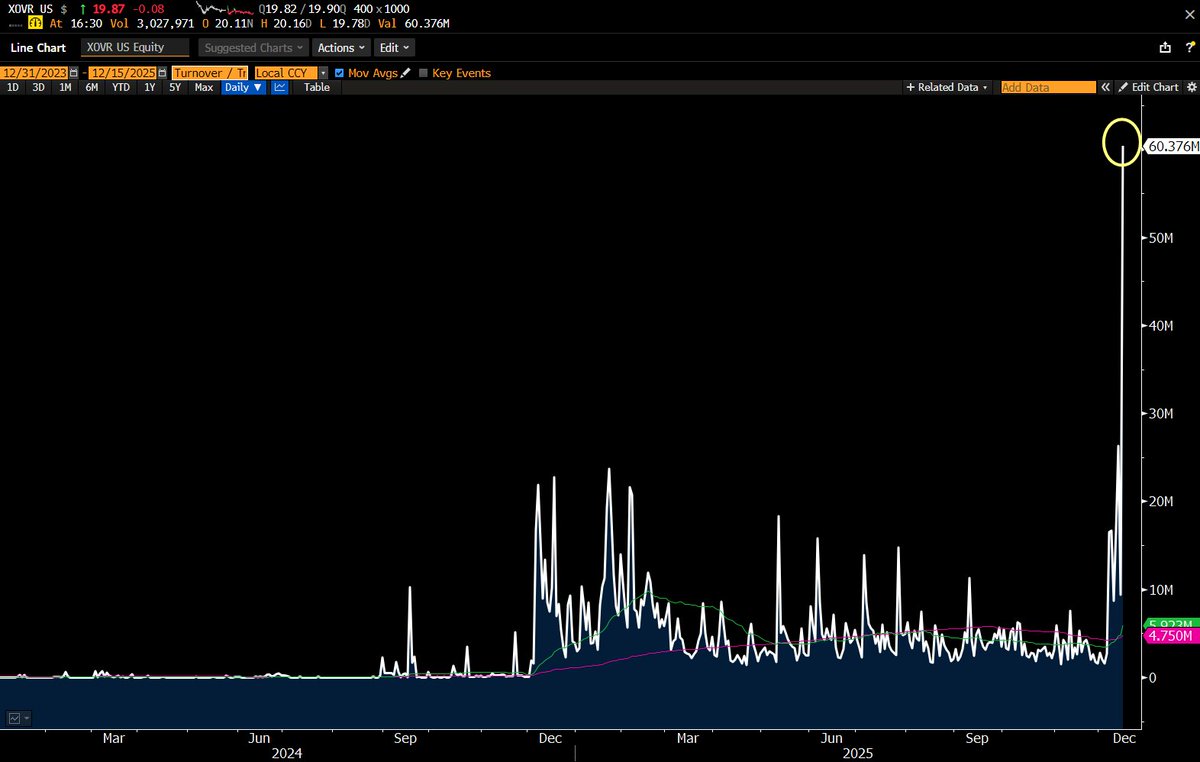This screenshot has height=762, width=1200.
Task: Select the 5Y time range
Action: click(175, 87)
